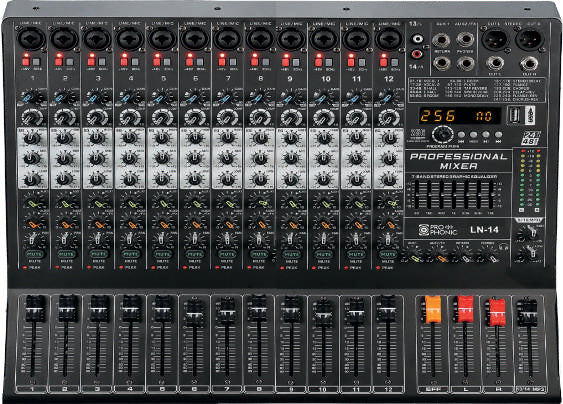Click the blue gain knob on channel 9
Screen dimensions: 563x404
tap(290, 97)
